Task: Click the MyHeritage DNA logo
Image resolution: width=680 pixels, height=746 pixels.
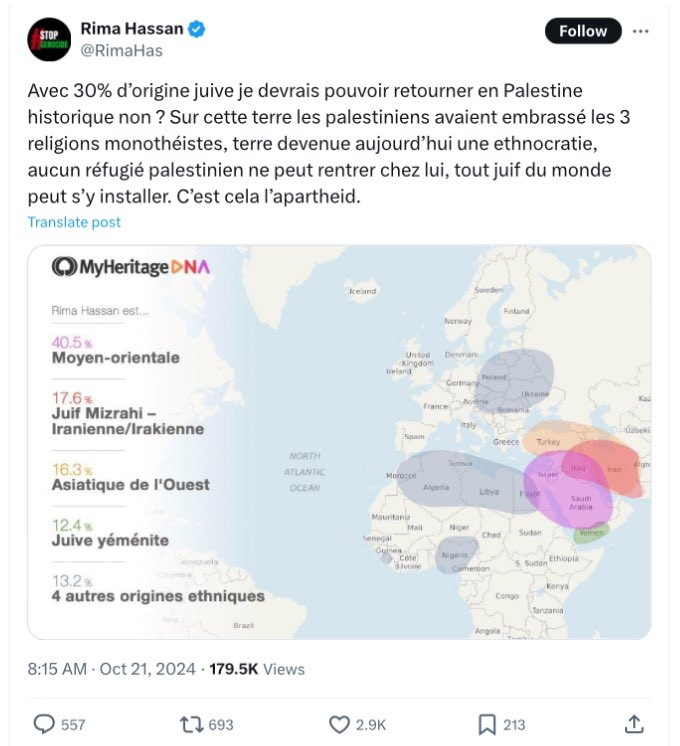Action: [x=131, y=267]
